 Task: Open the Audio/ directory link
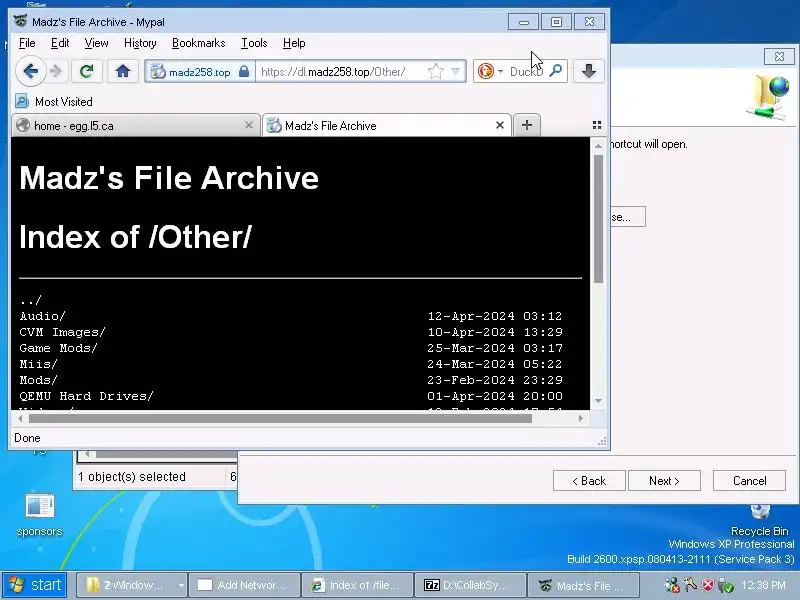(x=42, y=316)
